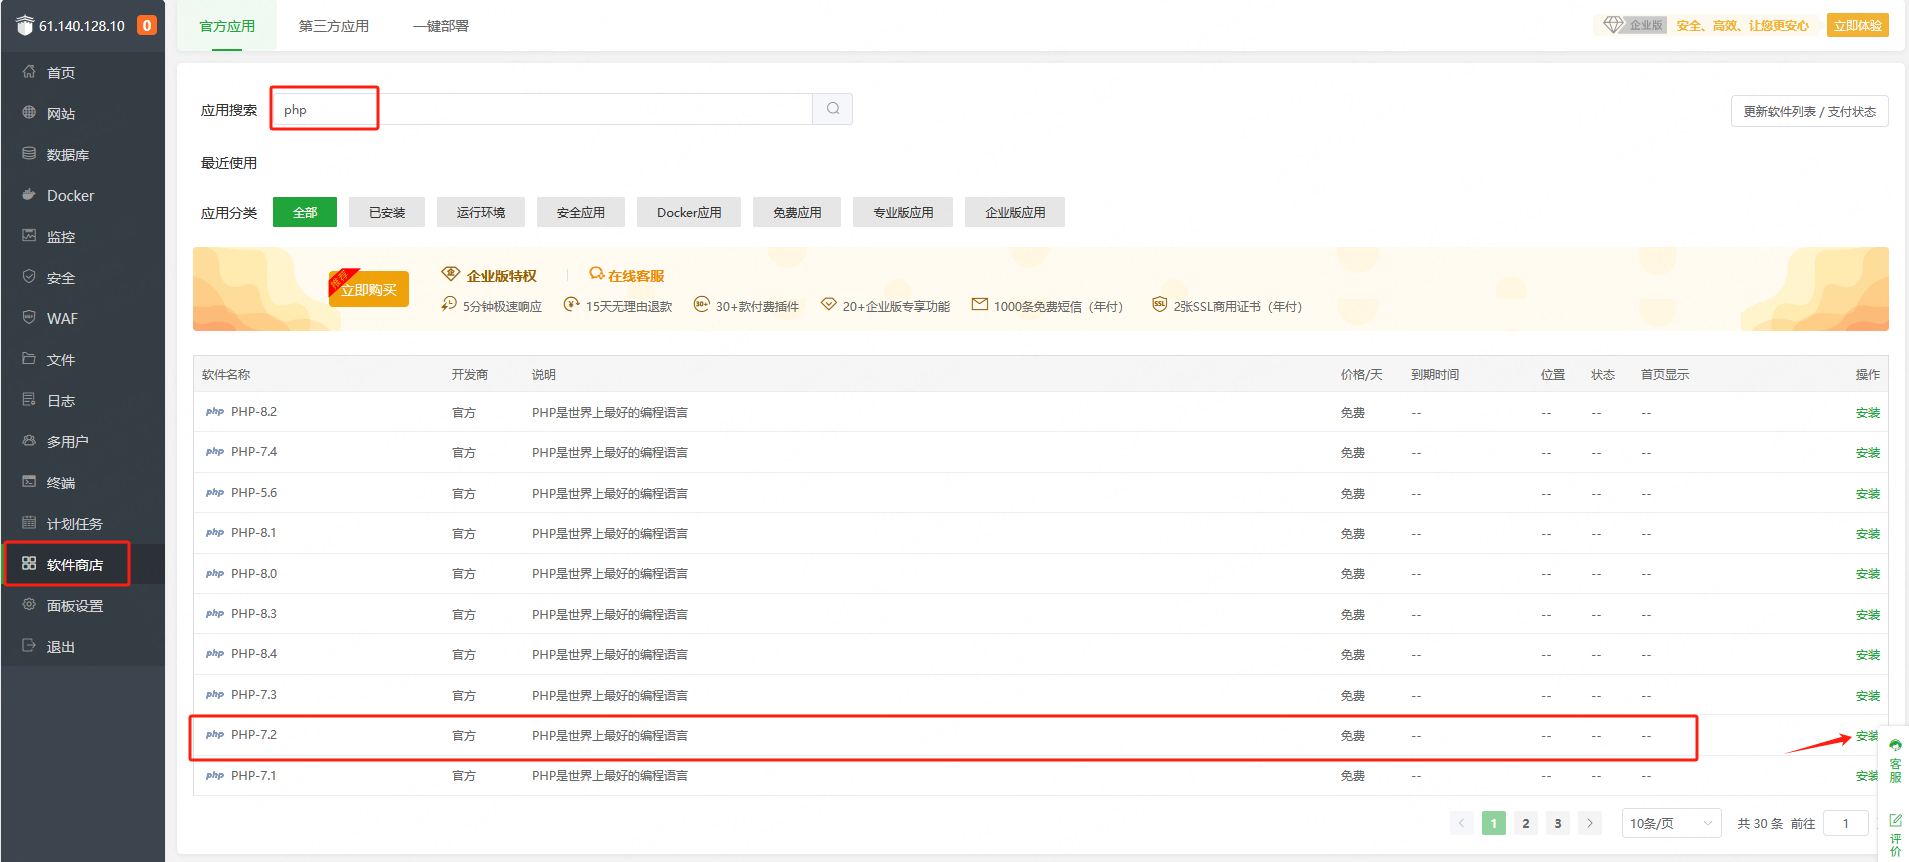Click the 退出 logout icon
This screenshot has width=1909, height=862.
[29, 646]
